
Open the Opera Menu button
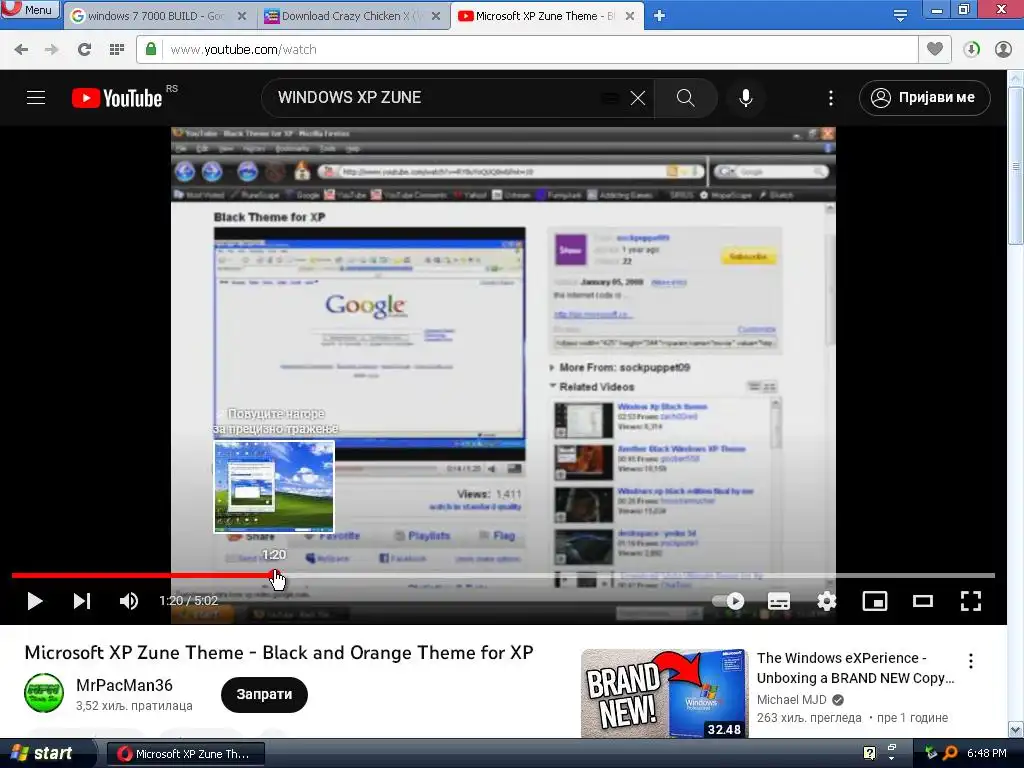pos(29,9)
